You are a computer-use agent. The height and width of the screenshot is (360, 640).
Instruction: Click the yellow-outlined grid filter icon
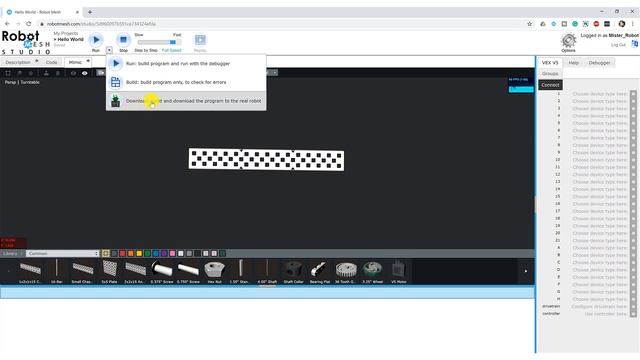click(106, 253)
